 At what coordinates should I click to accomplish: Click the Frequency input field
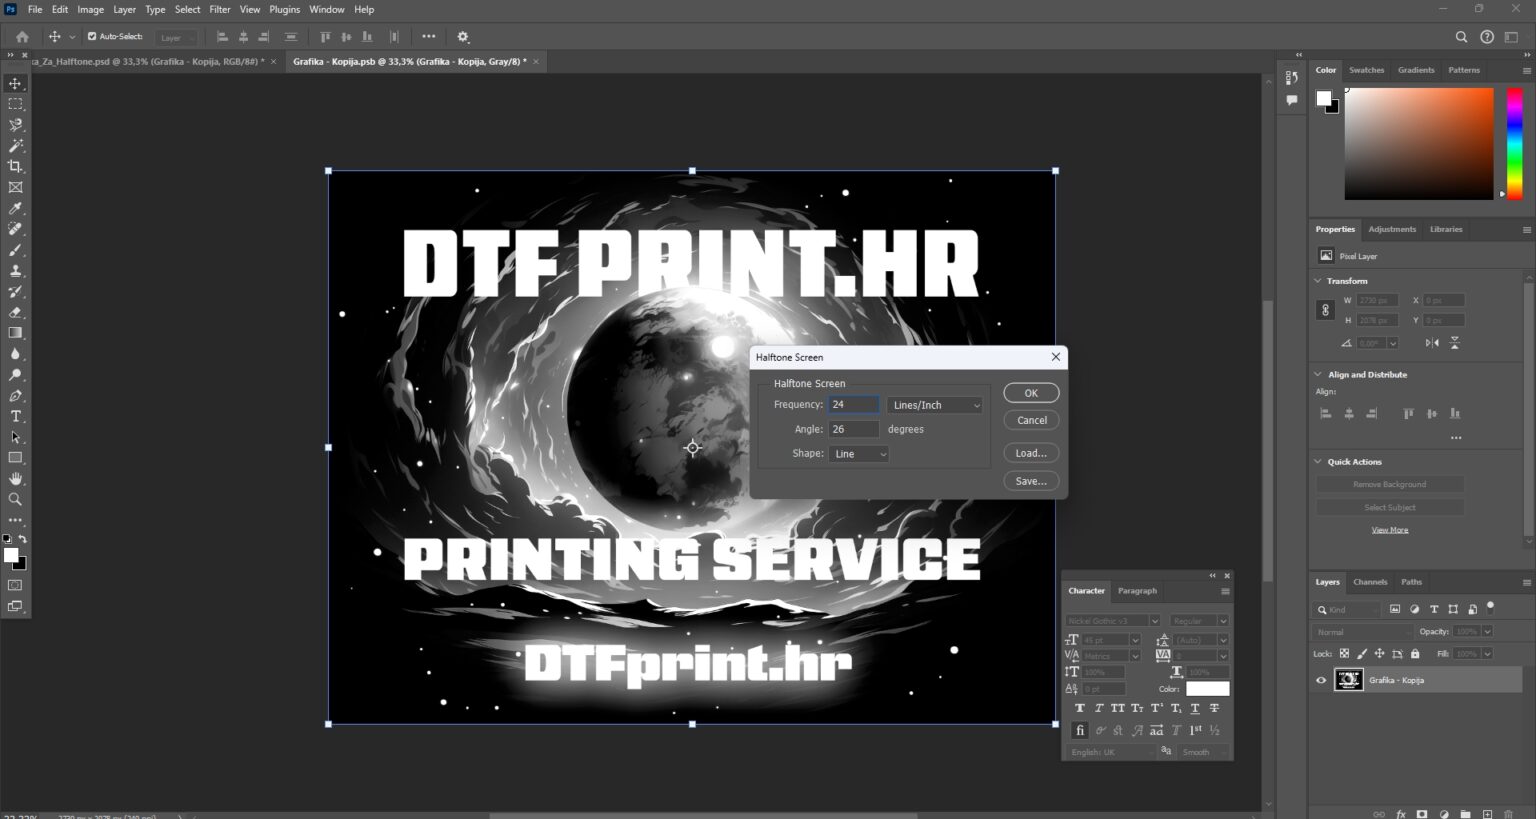pyautogui.click(x=853, y=404)
